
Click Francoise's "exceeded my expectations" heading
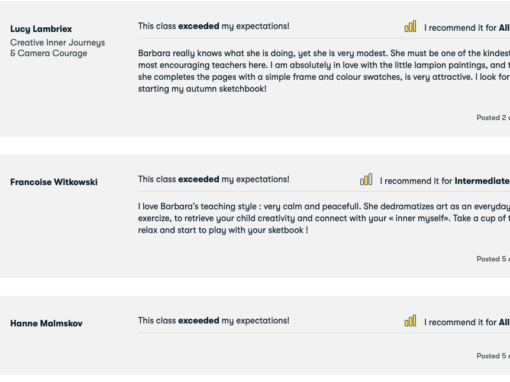(x=214, y=179)
